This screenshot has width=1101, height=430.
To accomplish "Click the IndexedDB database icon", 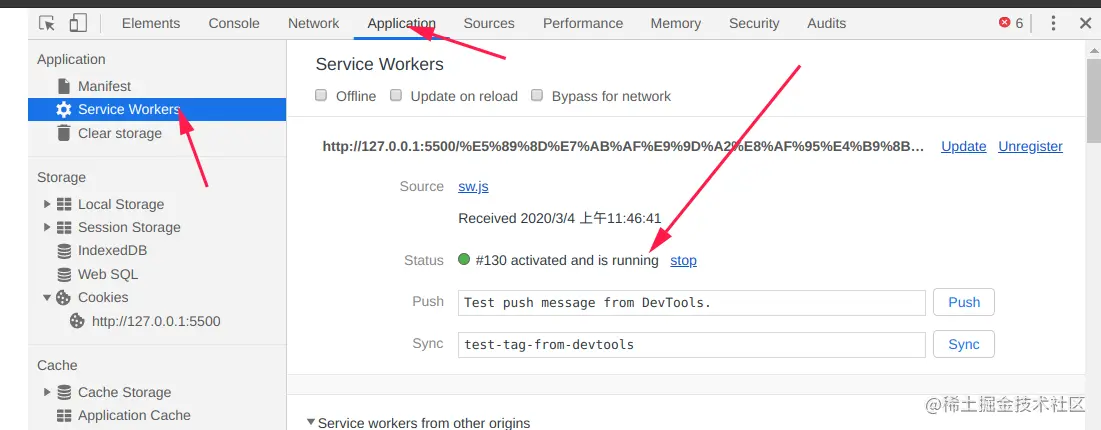I will [x=64, y=251].
